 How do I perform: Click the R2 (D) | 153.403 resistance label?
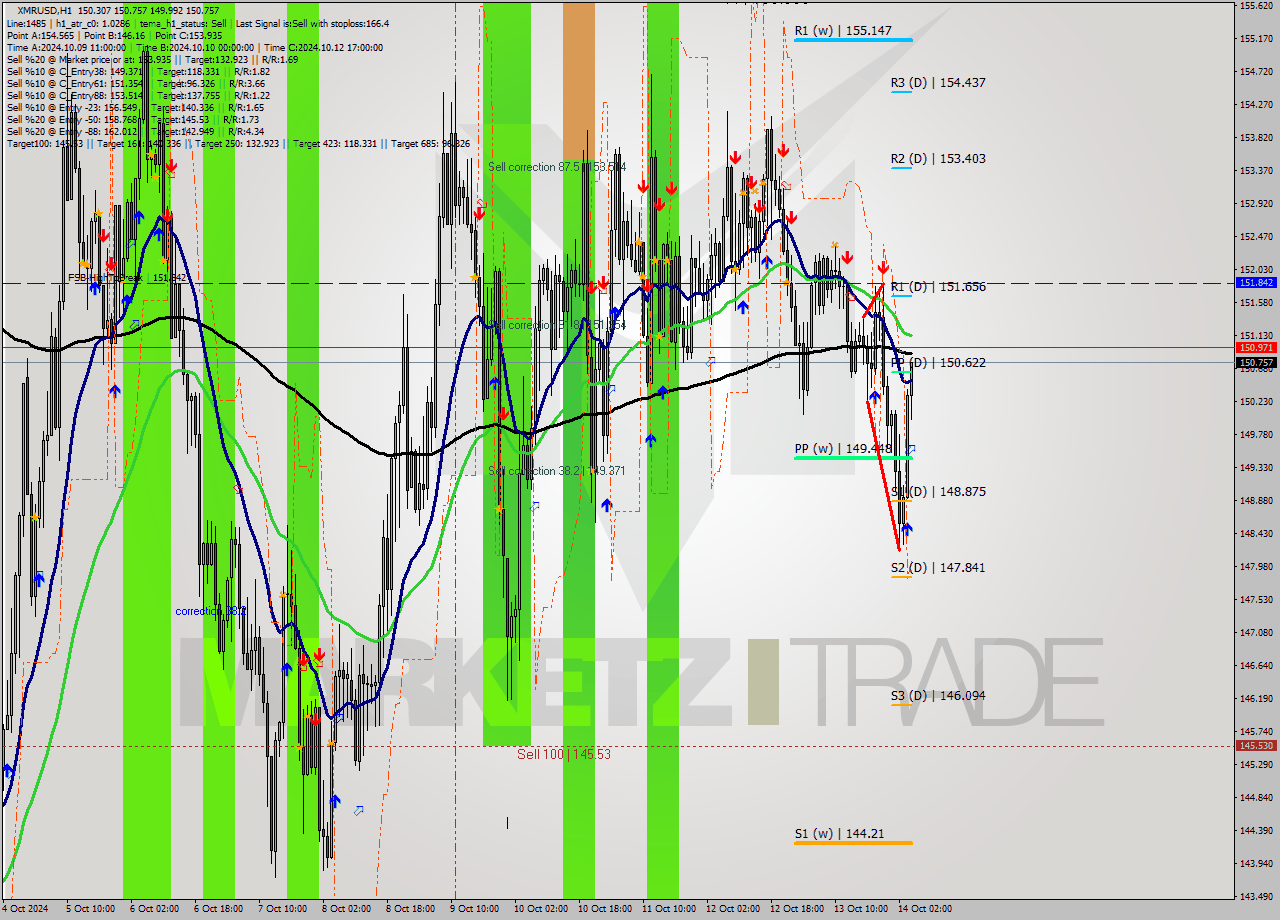coord(938,159)
